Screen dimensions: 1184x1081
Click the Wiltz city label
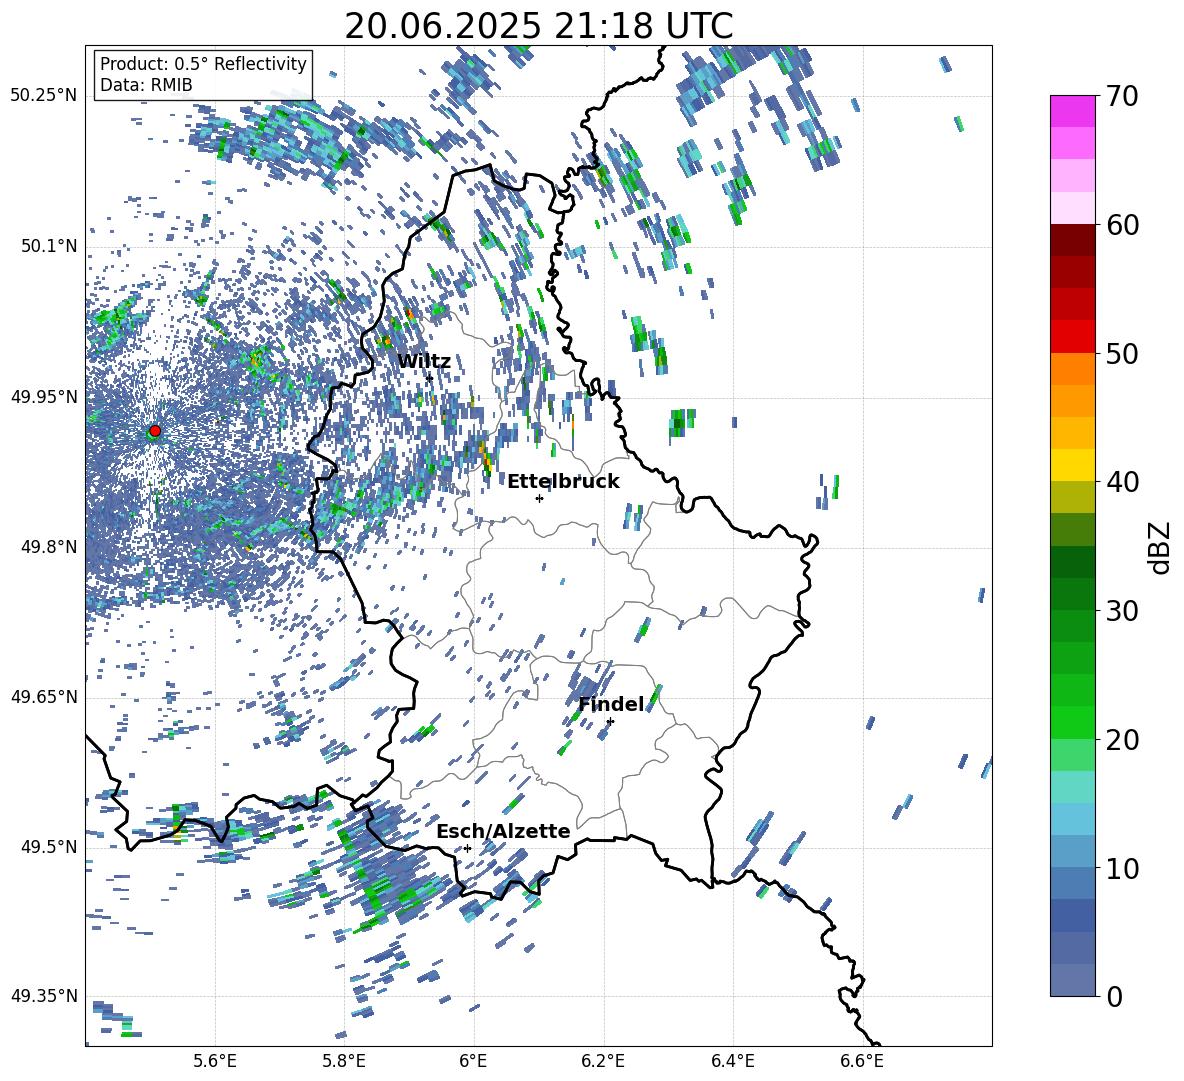coord(424,362)
